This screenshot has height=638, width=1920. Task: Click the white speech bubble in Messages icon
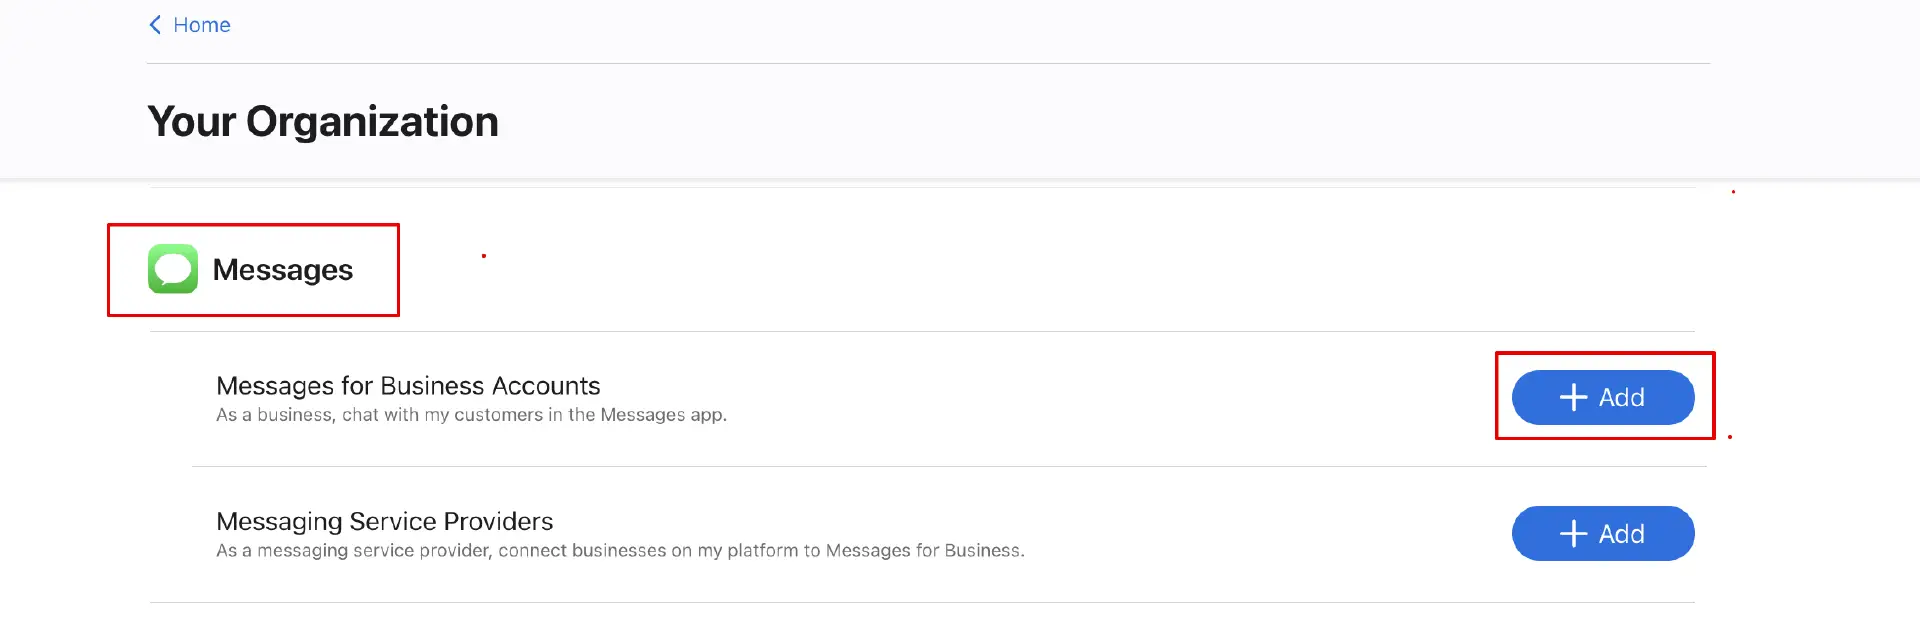(x=173, y=268)
